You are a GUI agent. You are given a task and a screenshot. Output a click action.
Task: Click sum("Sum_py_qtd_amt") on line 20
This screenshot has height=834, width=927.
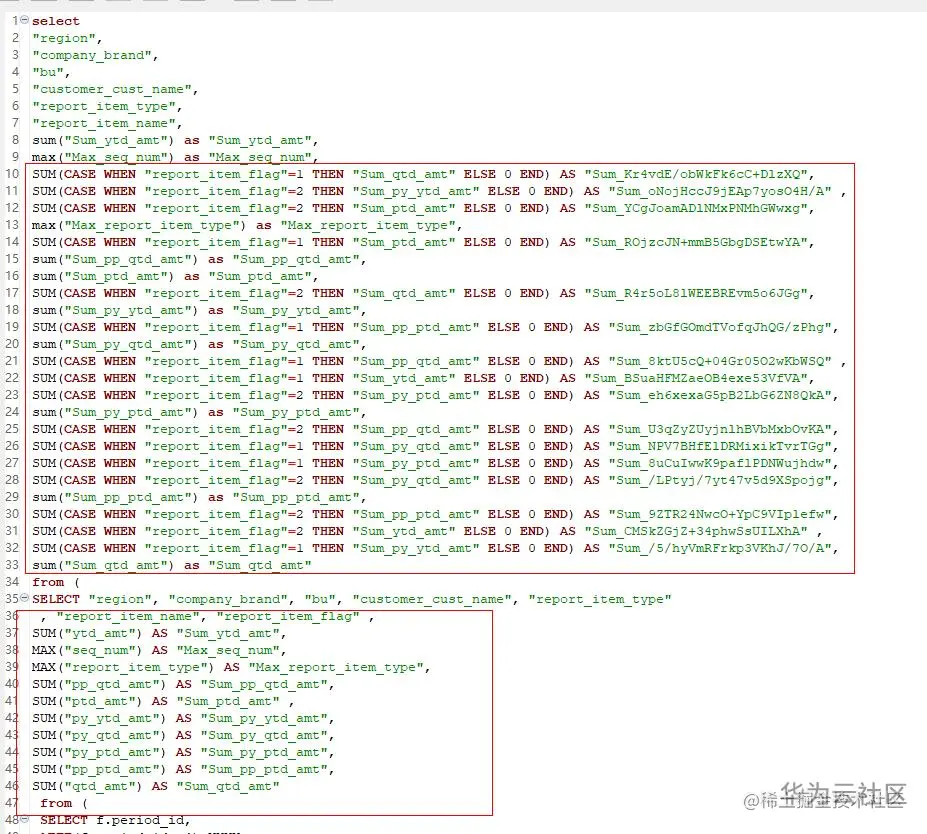(x=115, y=344)
